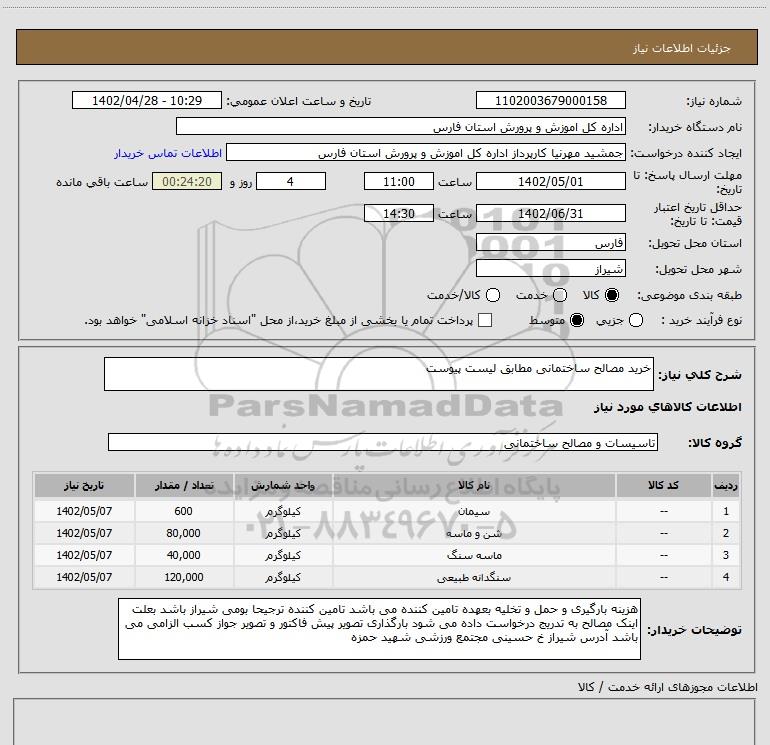Click the delivery city field شیراز
770x745 pixels.
click(550, 269)
